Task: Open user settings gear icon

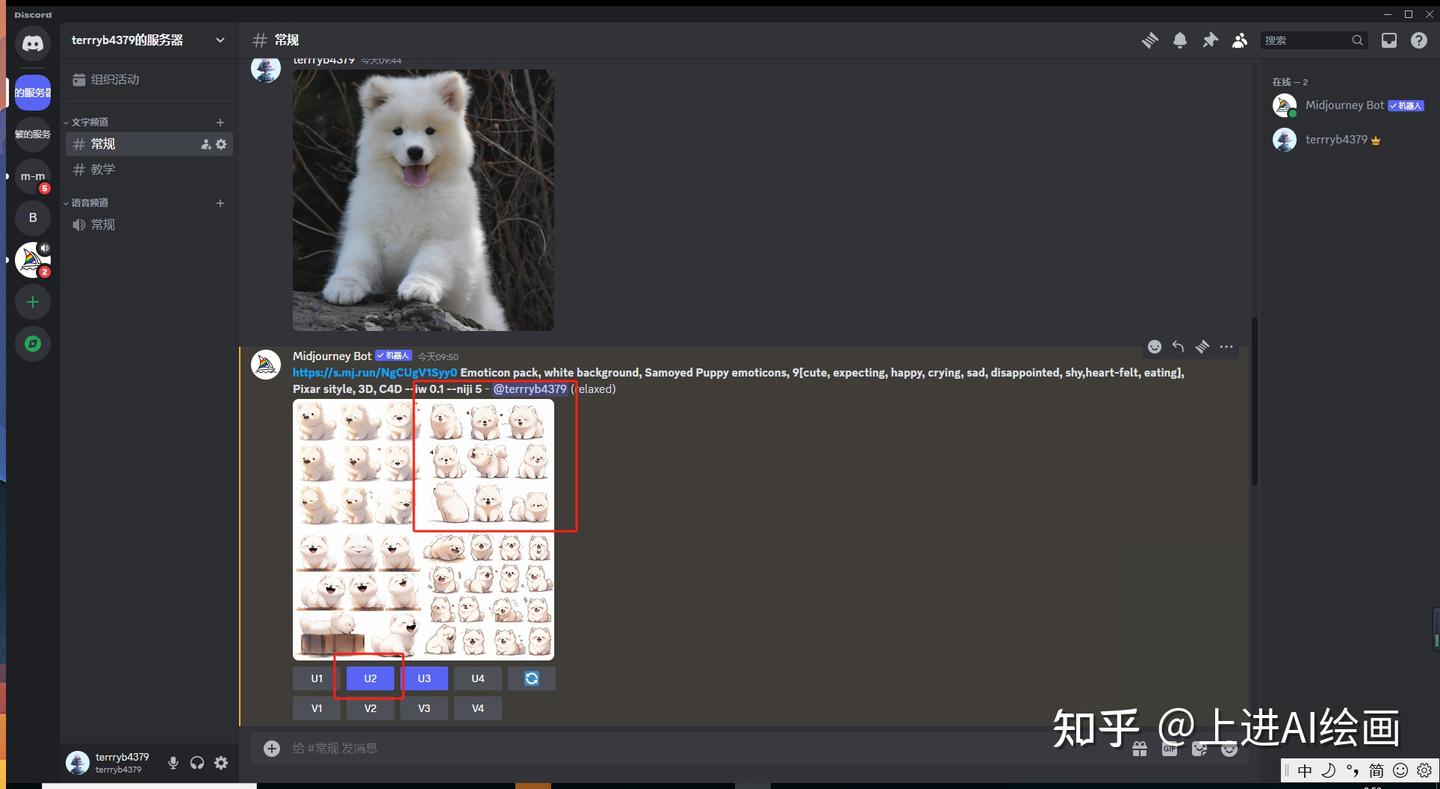Action: coord(221,763)
